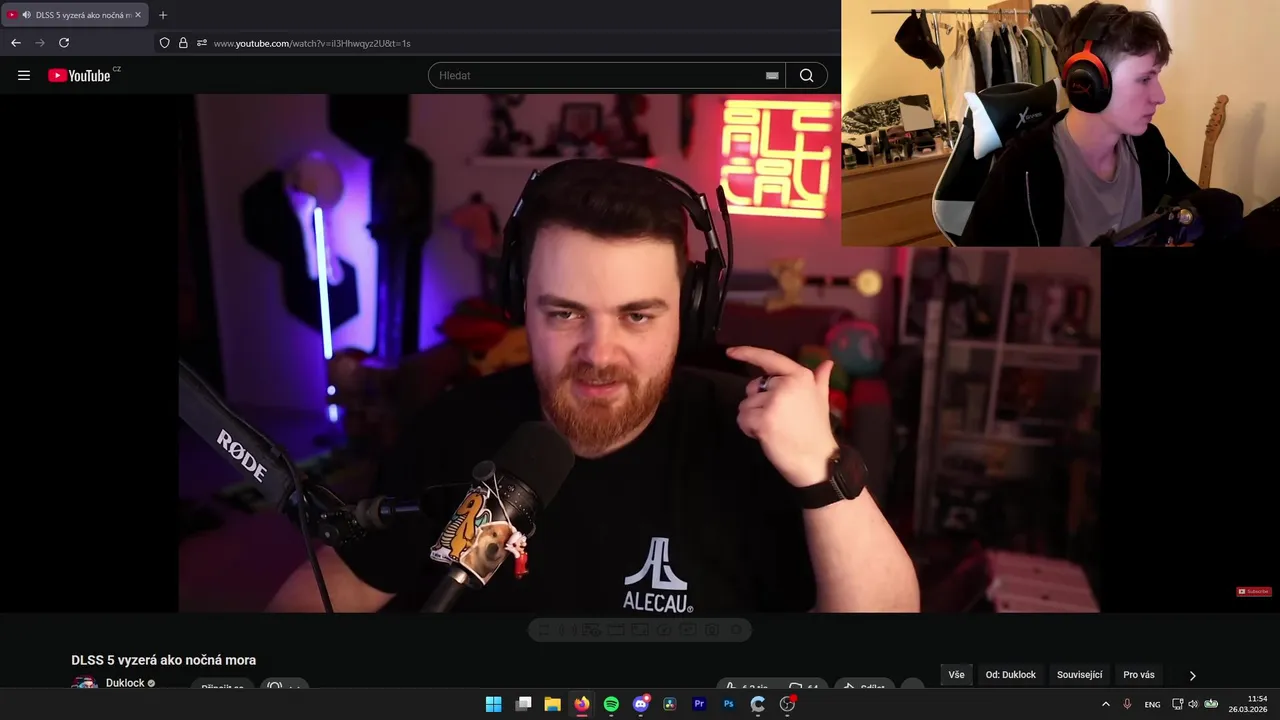Switch the ENG input language indicator
The height and width of the screenshot is (720, 1280).
pyautogui.click(x=1153, y=704)
